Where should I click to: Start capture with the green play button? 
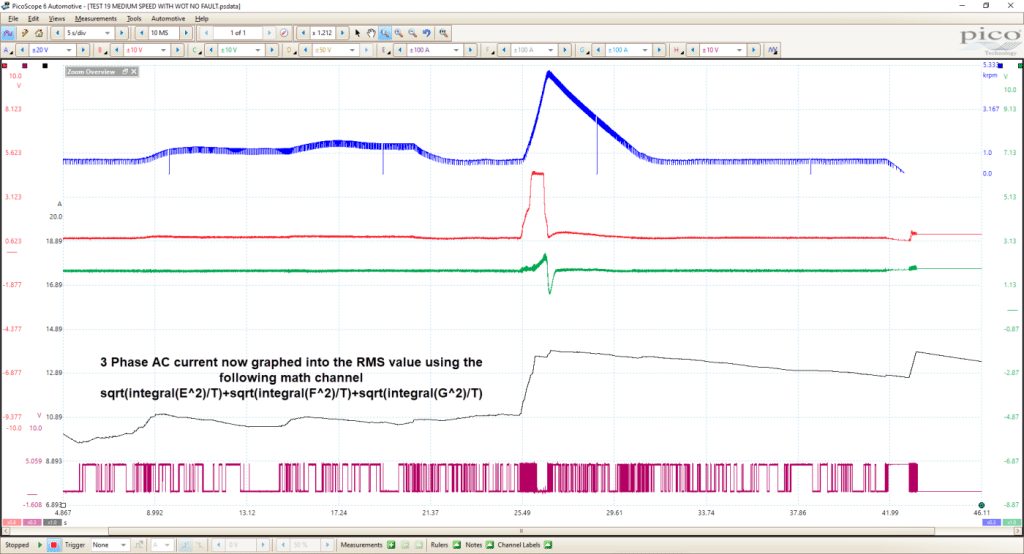(x=40, y=545)
